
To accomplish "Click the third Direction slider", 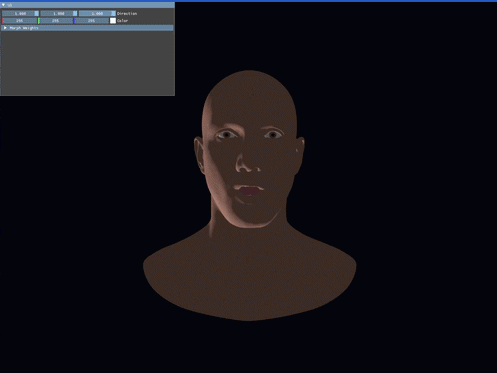I will 97,13.
